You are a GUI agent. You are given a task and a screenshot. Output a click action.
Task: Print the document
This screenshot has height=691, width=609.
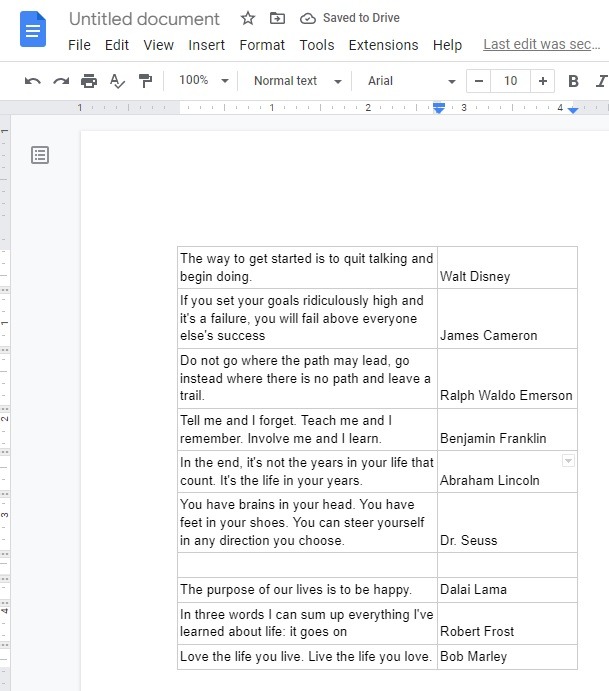tap(89, 81)
